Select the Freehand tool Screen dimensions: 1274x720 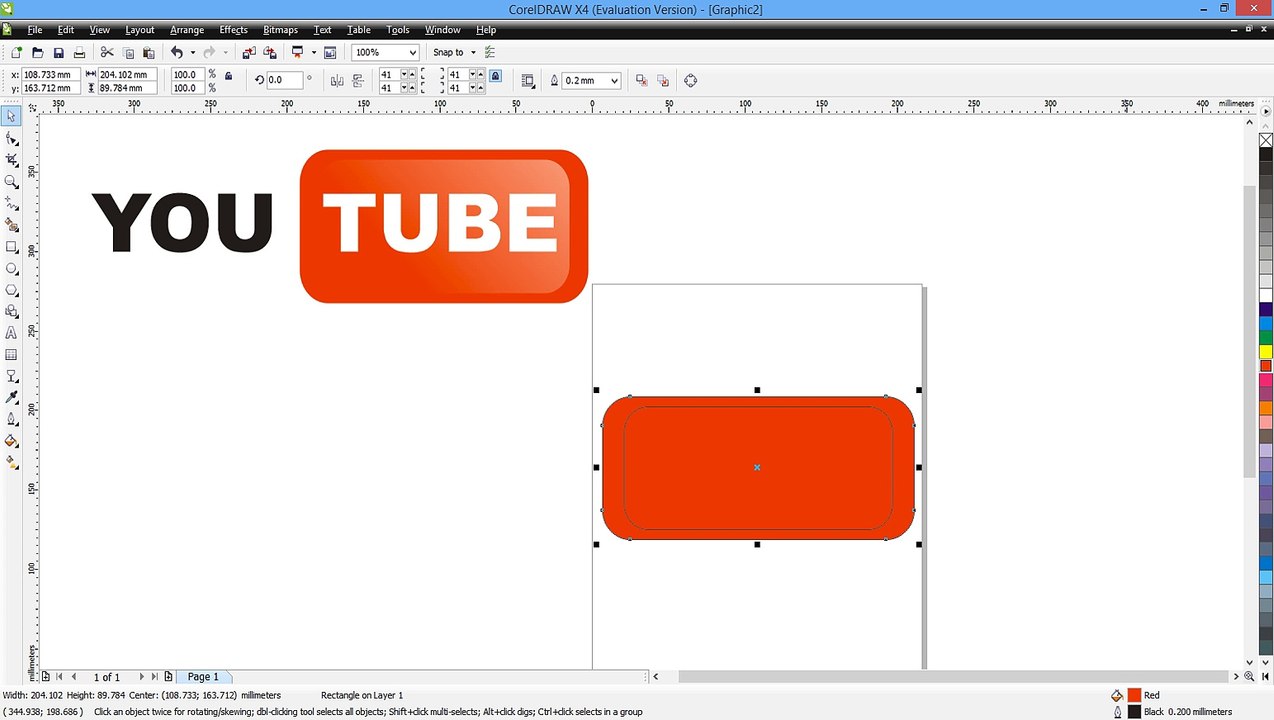point(11,204)
